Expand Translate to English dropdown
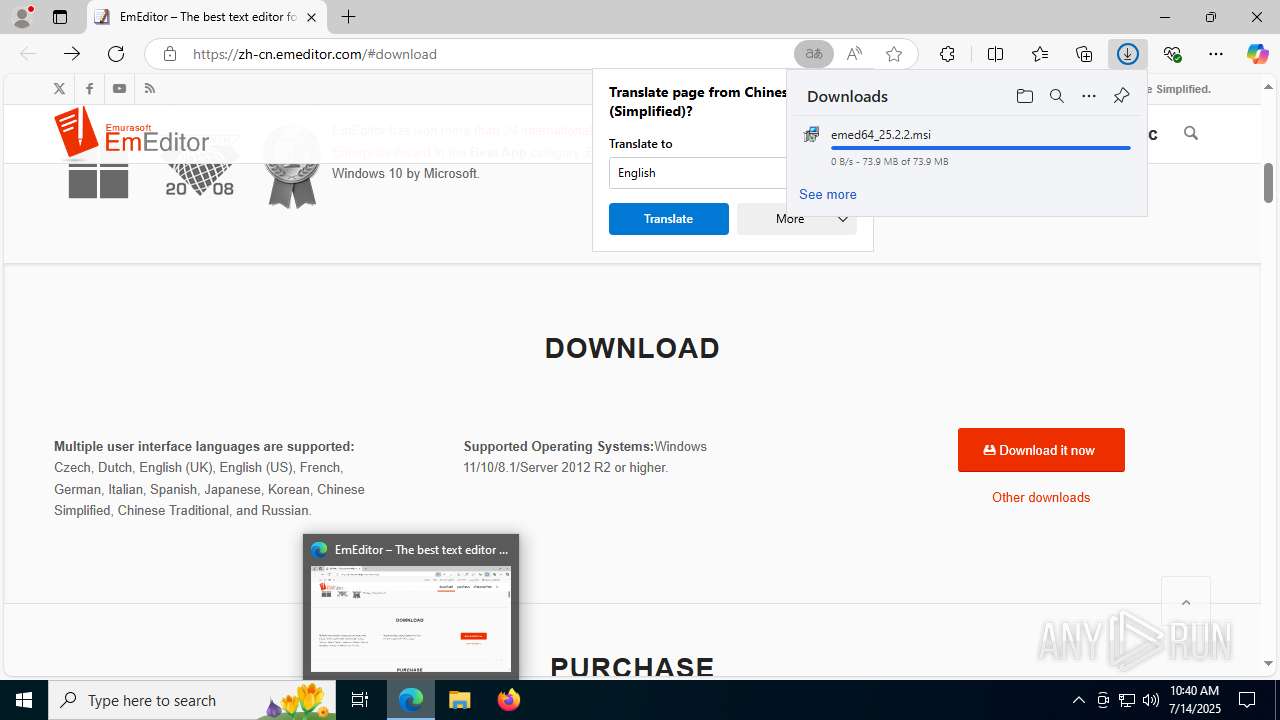 point(698,173)
